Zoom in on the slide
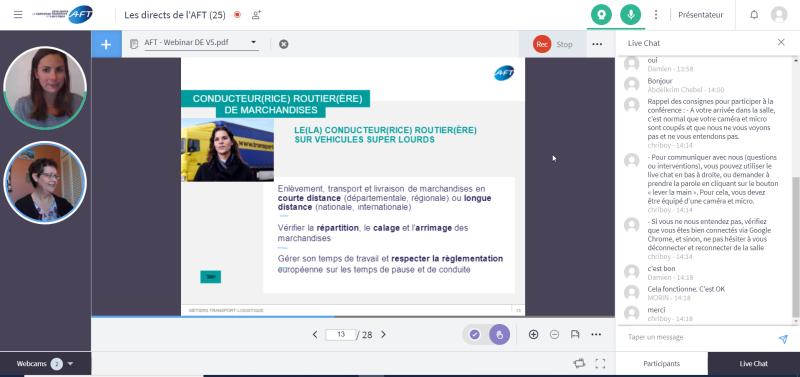800x377 pixels. (533, 335)
